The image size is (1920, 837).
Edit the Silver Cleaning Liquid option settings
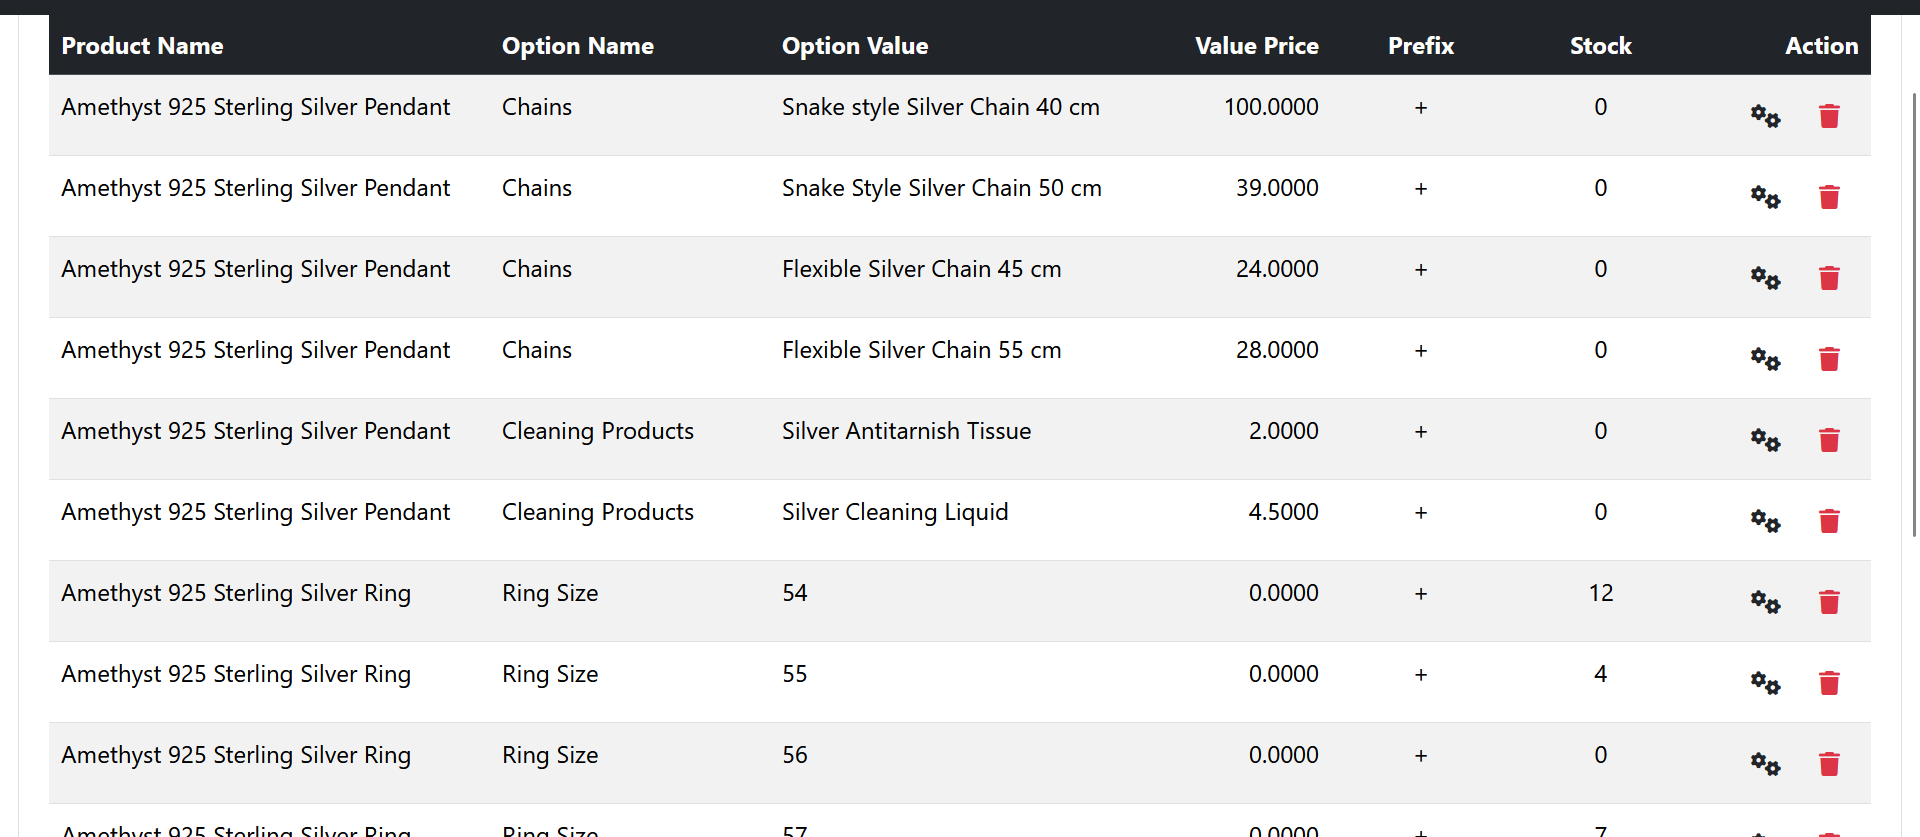click(x=1765, y=521)
